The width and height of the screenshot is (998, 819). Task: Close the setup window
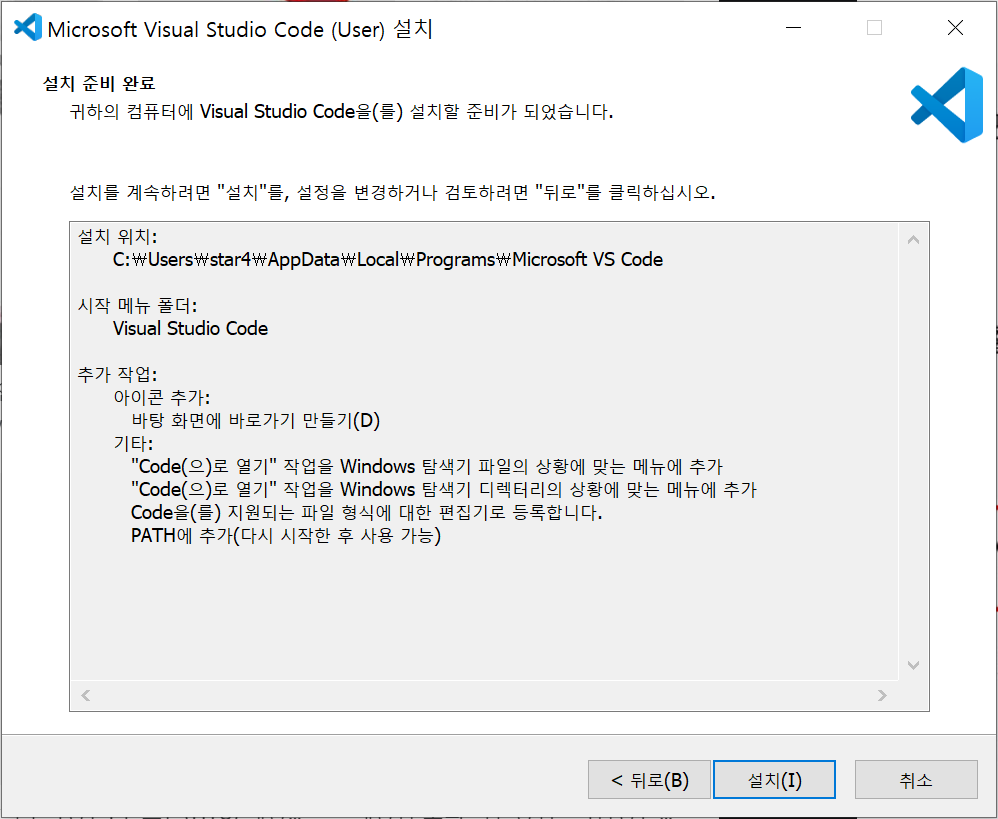click(x=955, y=27)
